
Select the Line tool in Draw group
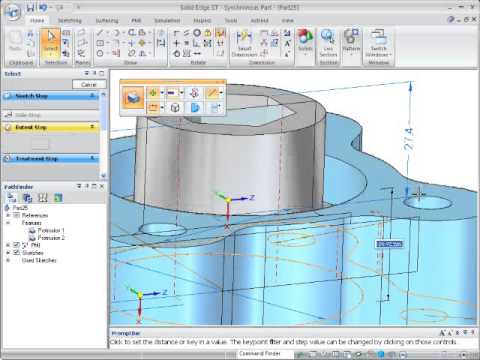100,33
